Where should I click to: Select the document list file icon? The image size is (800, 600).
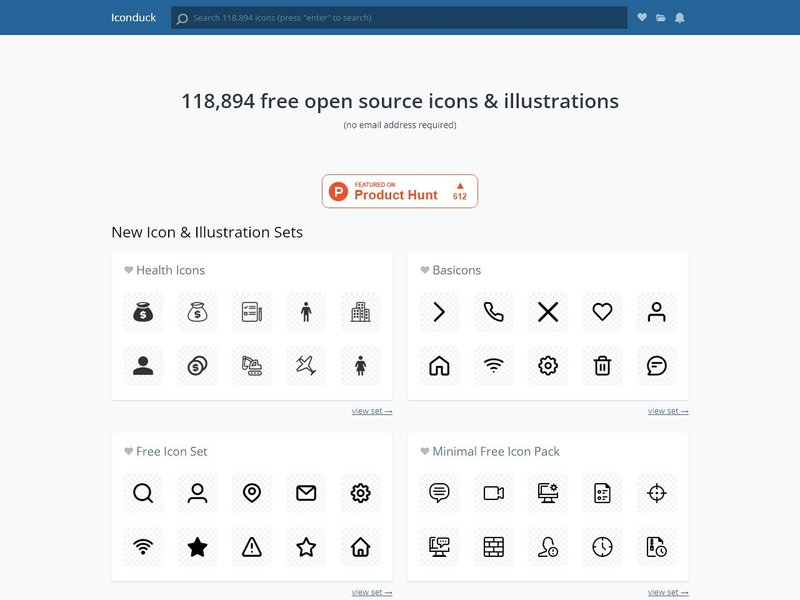click(602, 493)
